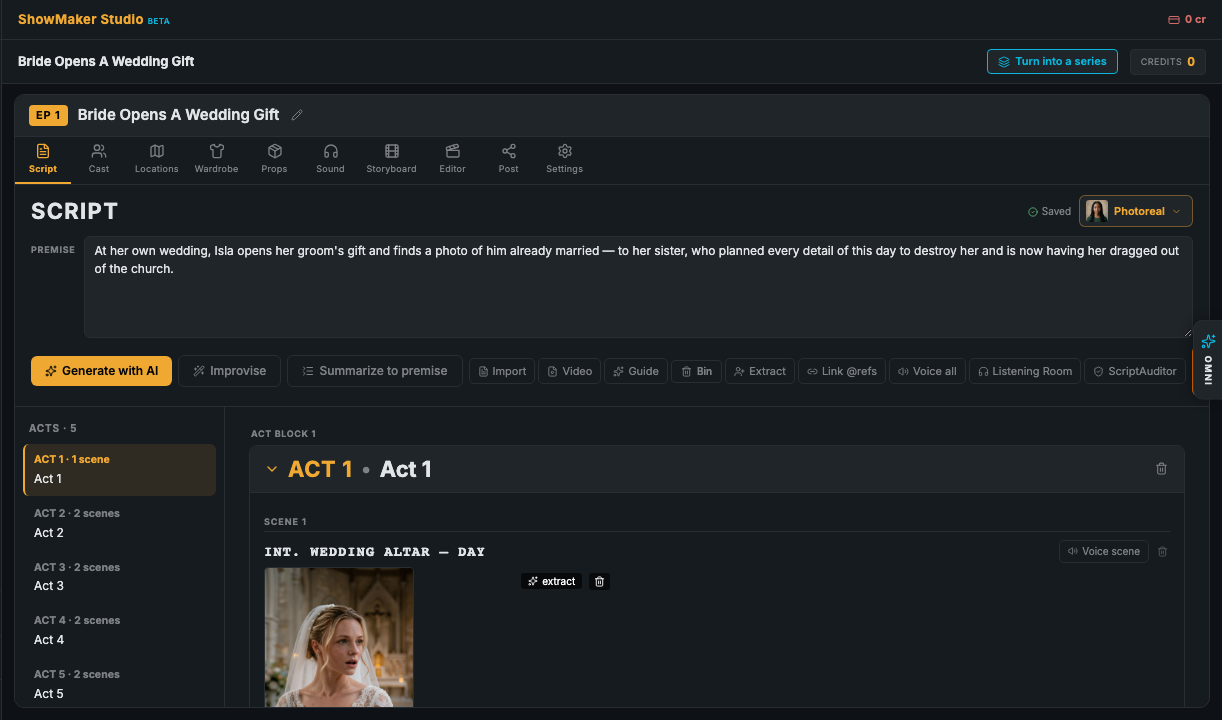The image size is (1222, 720).
Task: Click Summarize to premise button
Action: pos(375,371)
